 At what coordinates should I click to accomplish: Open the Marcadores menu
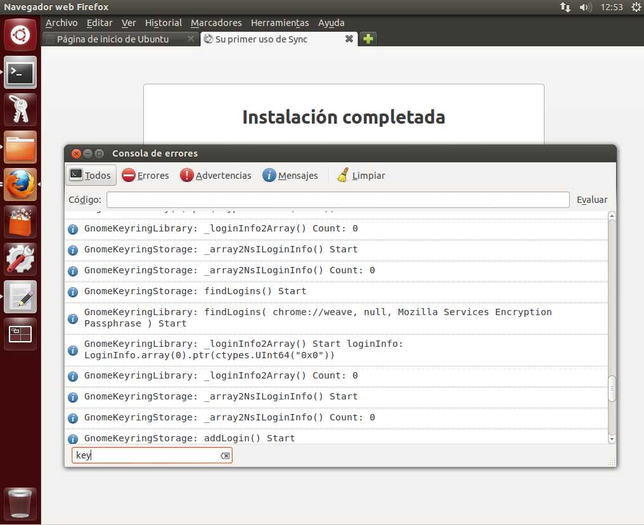(216, 23)
